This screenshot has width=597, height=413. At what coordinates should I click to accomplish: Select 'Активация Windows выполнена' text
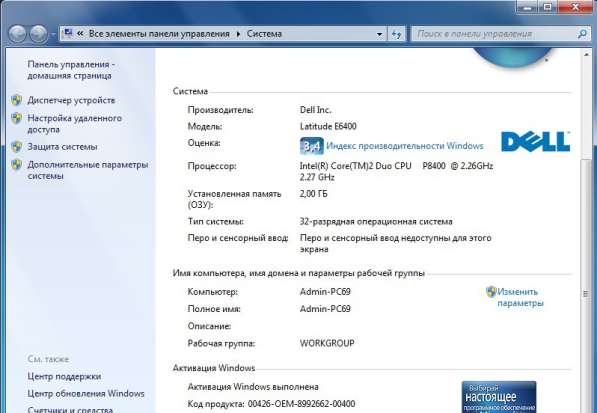253,387
